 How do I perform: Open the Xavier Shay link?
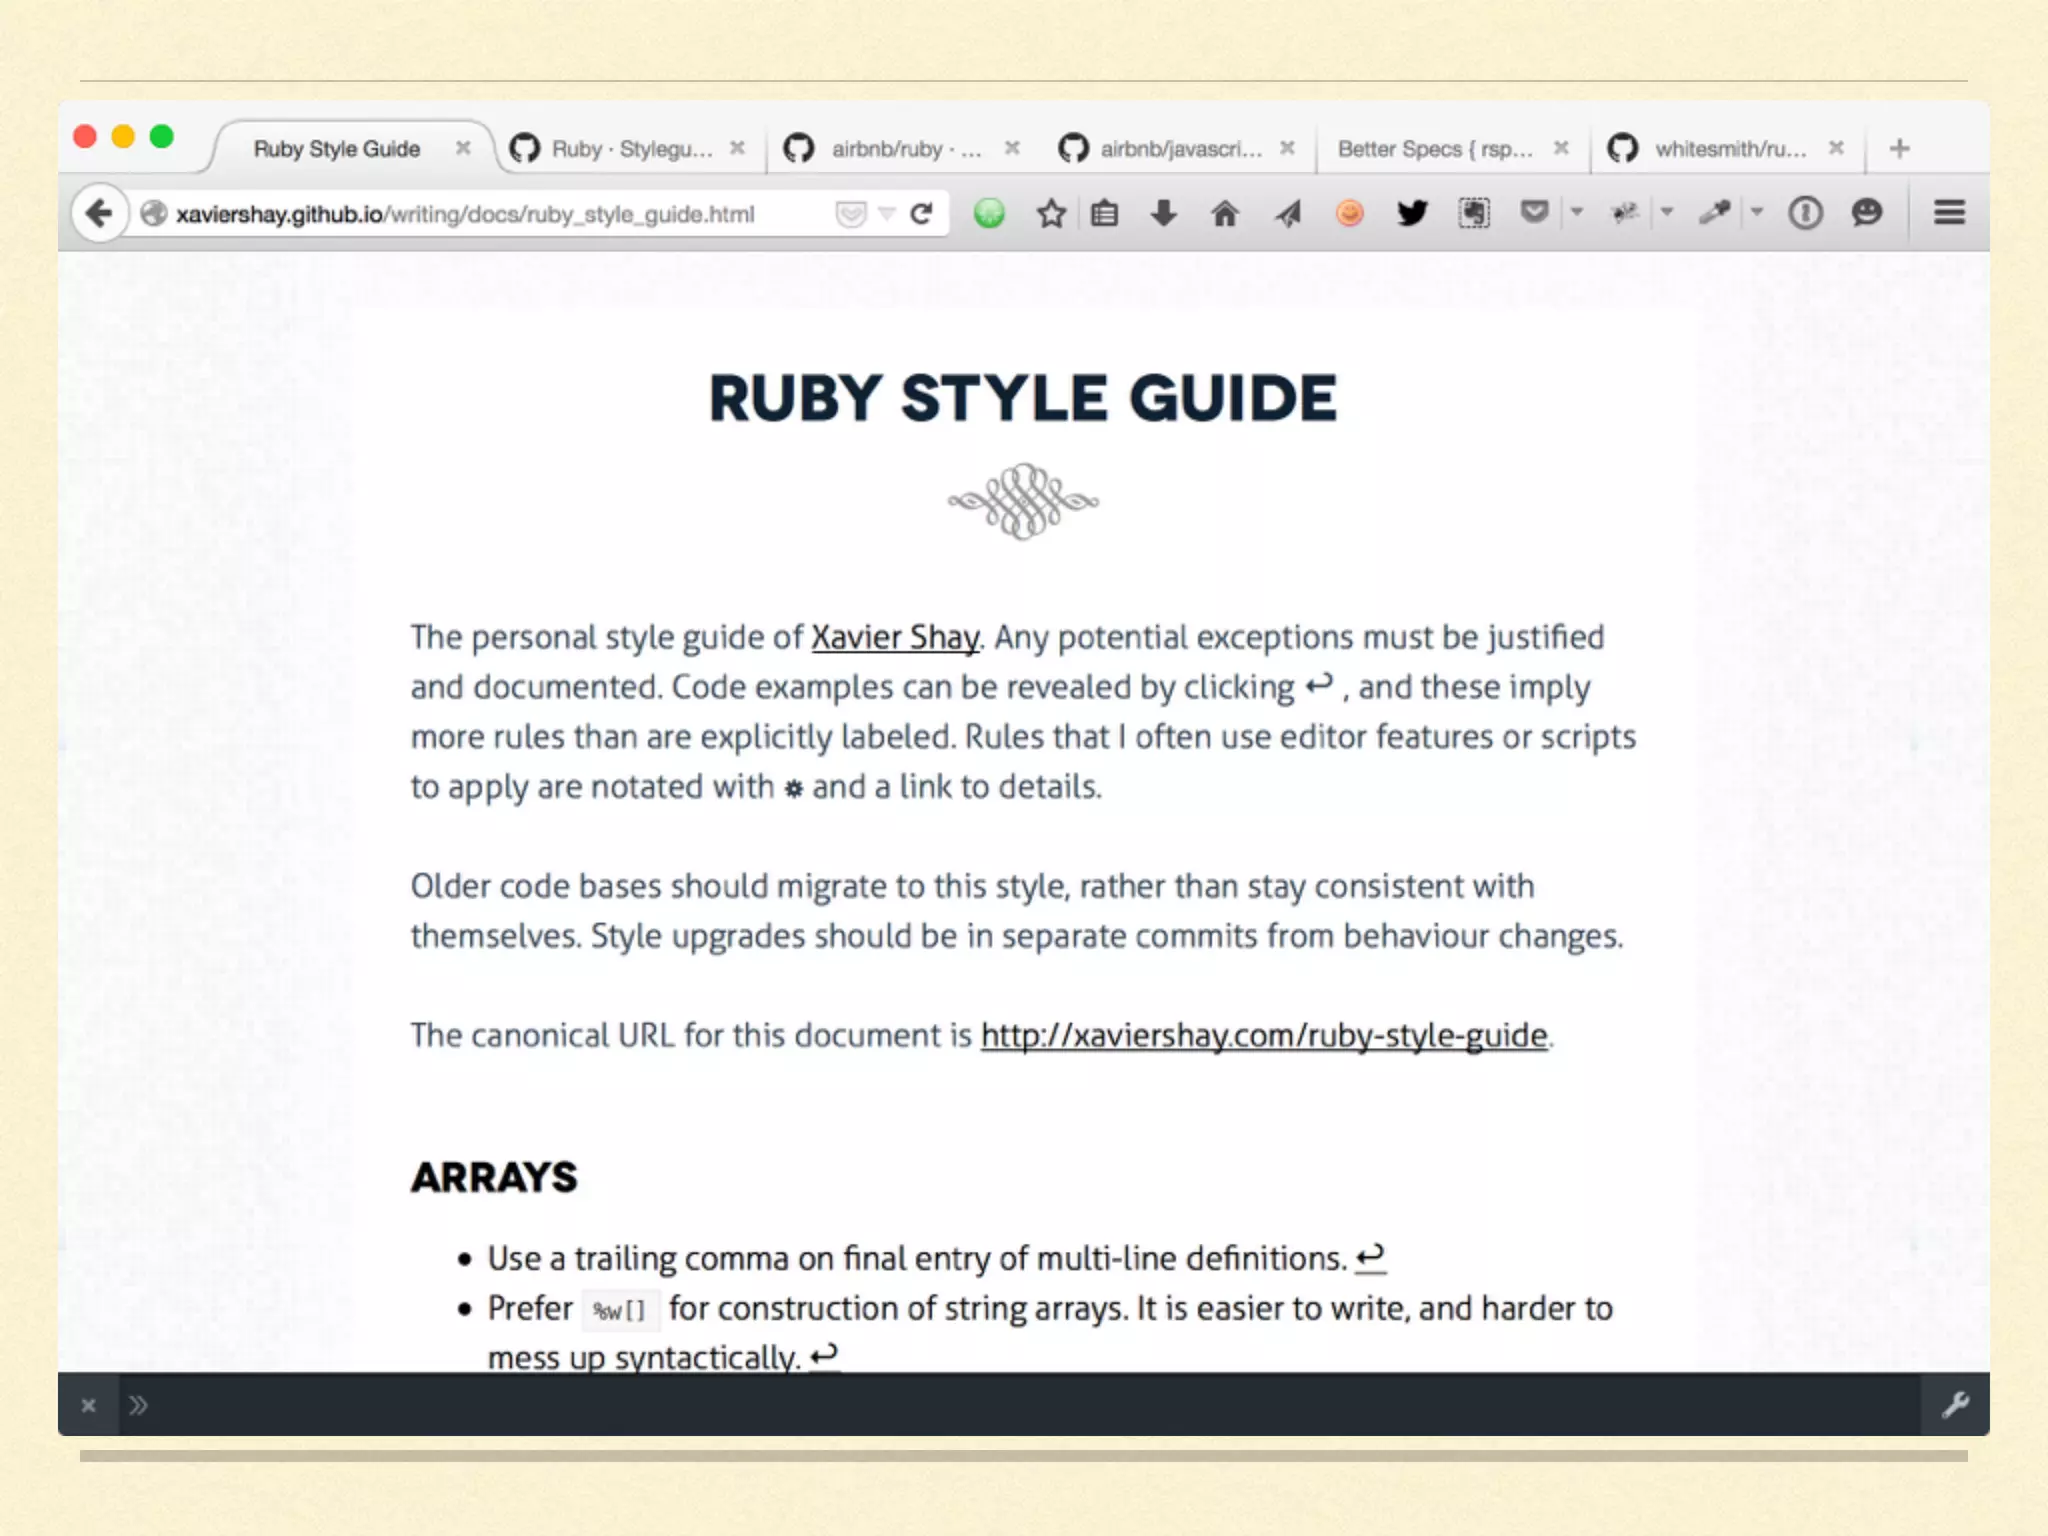tap(894, 637)
